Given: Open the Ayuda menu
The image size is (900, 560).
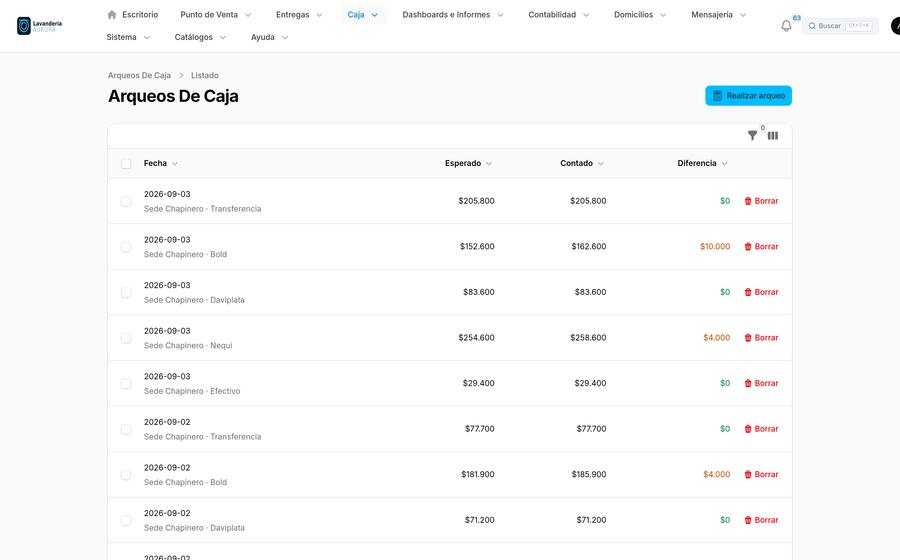Looking at the screenshot, I should pos(269,37).
